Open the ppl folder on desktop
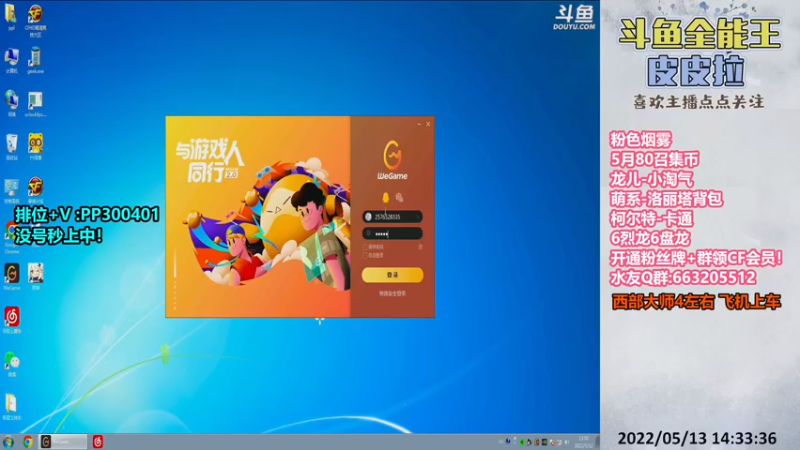 11,17
